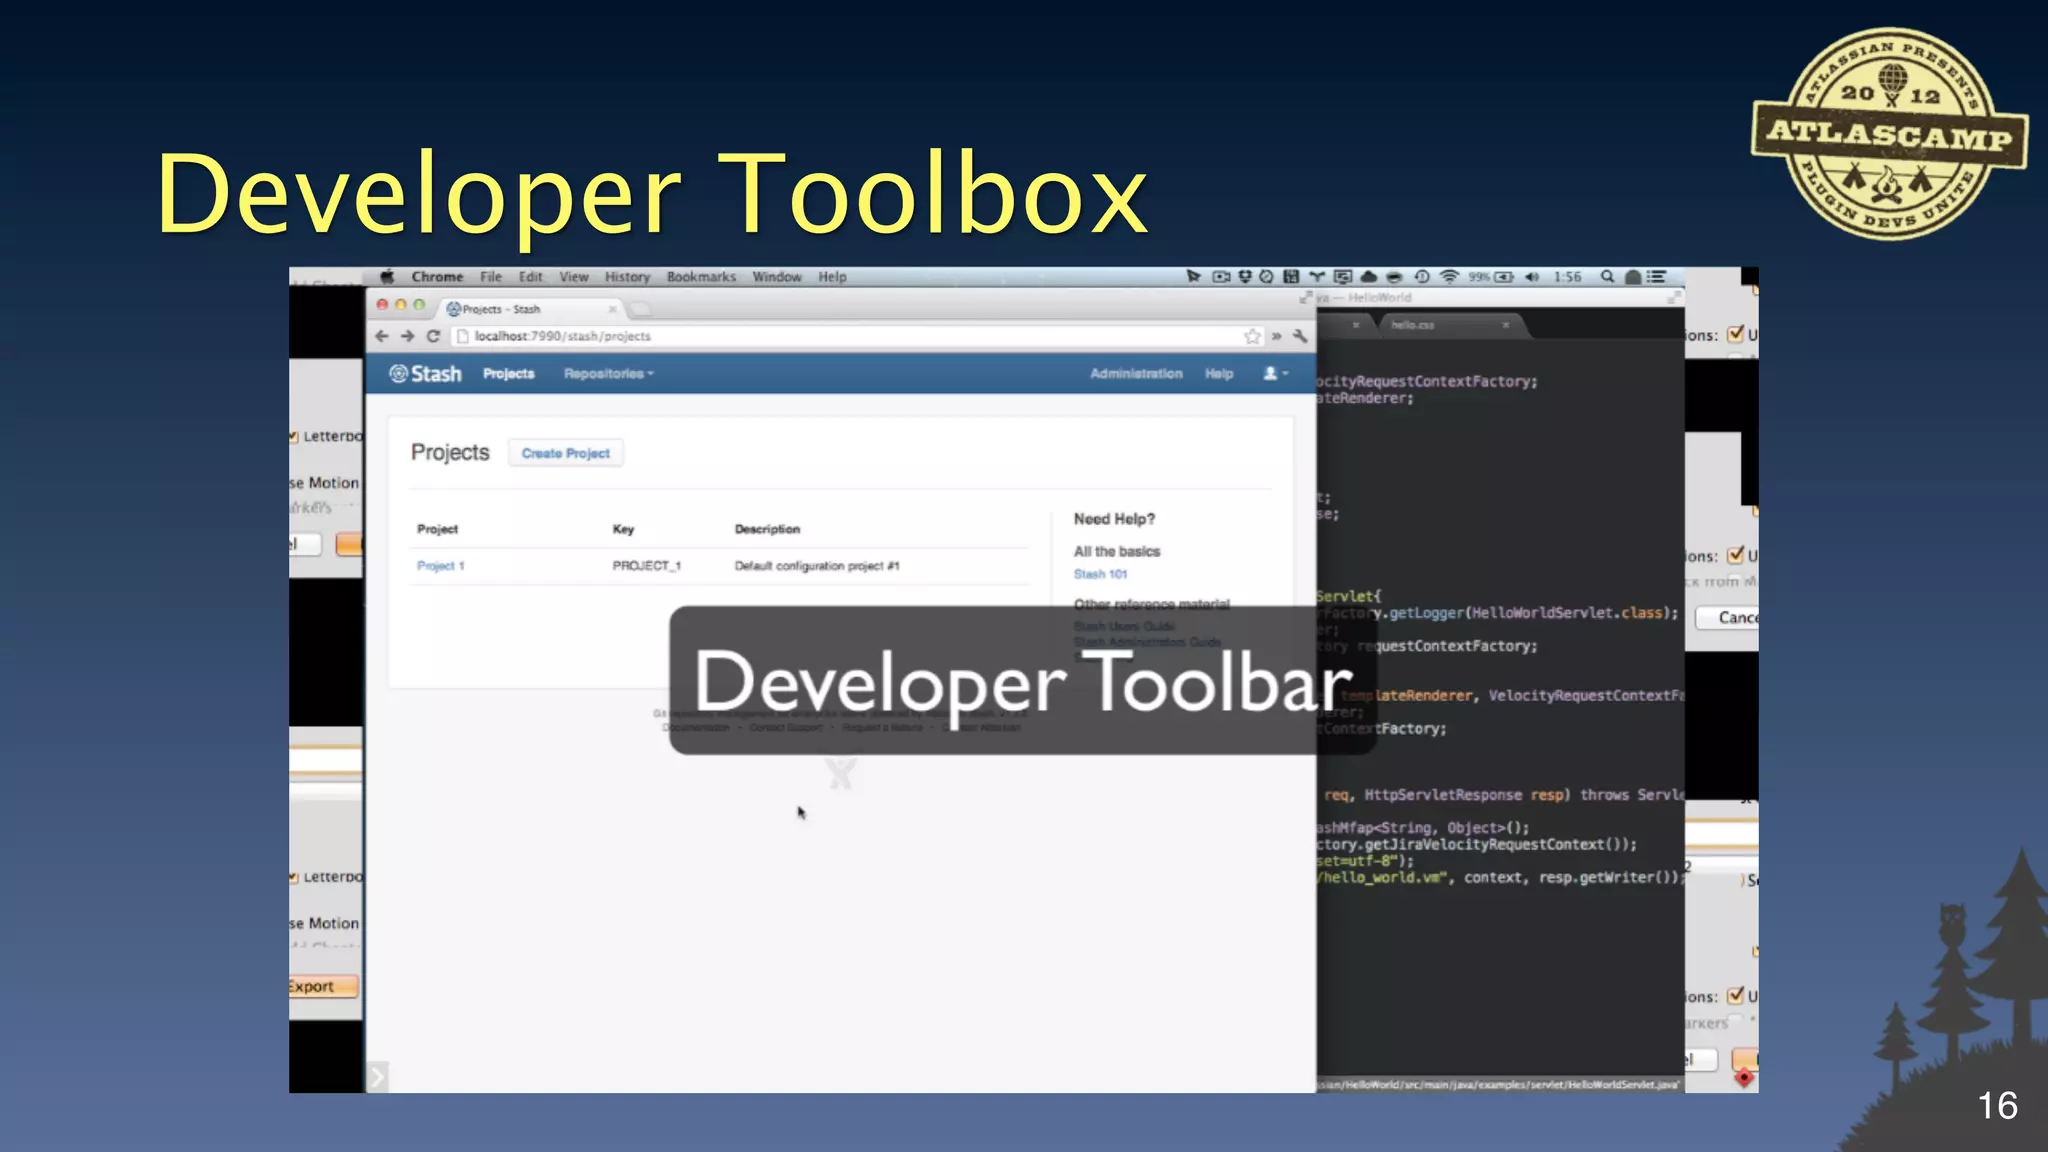
Task: Open the macOS Help menu
Action: point(832,277)
